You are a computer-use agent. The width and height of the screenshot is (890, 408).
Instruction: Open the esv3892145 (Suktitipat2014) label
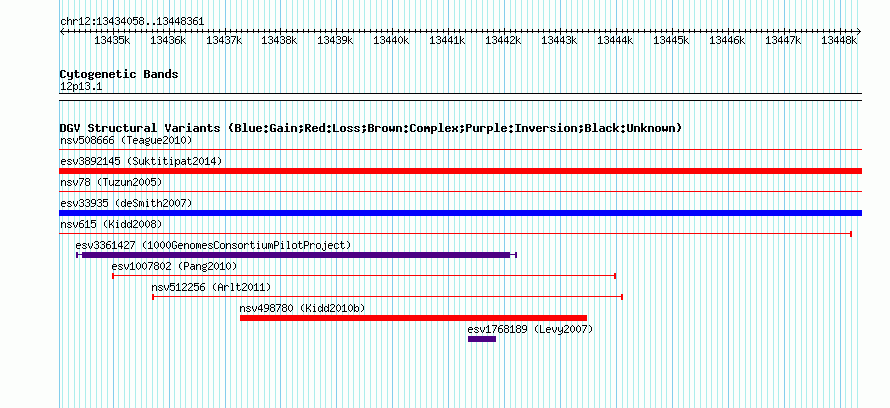[141, 161]
